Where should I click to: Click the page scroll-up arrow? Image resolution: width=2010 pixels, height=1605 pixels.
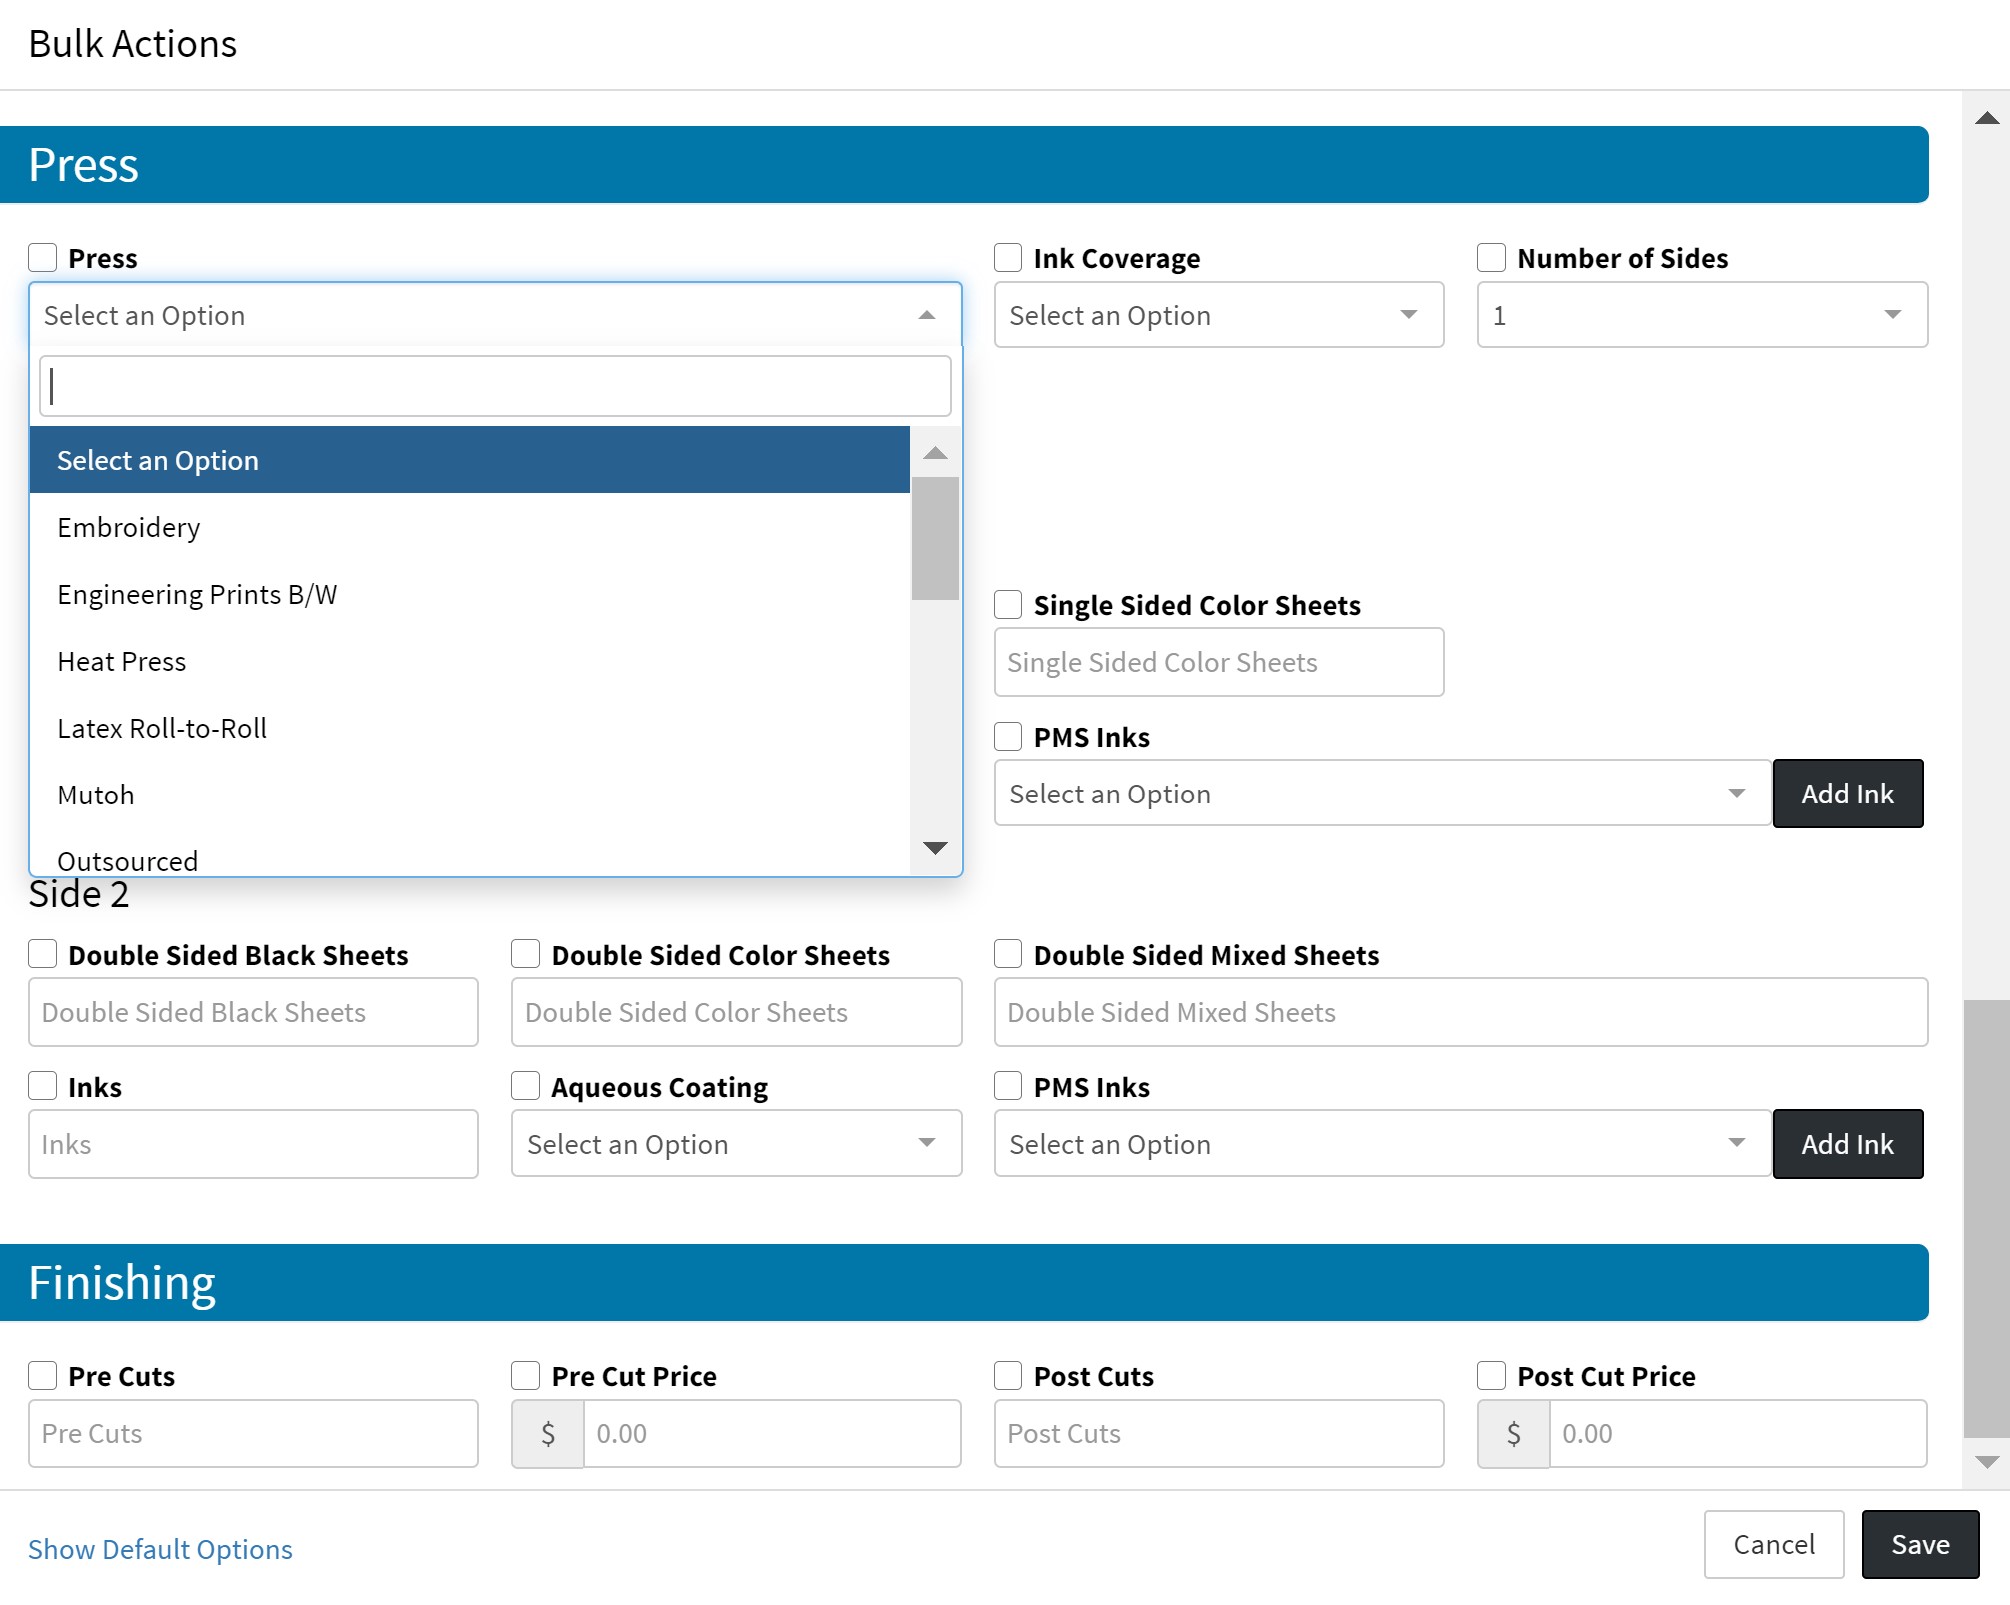pos(1986,118)
